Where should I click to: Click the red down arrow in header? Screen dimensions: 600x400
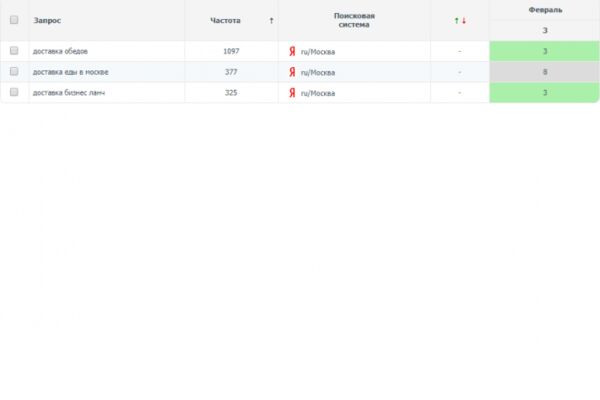click(464, 21)
